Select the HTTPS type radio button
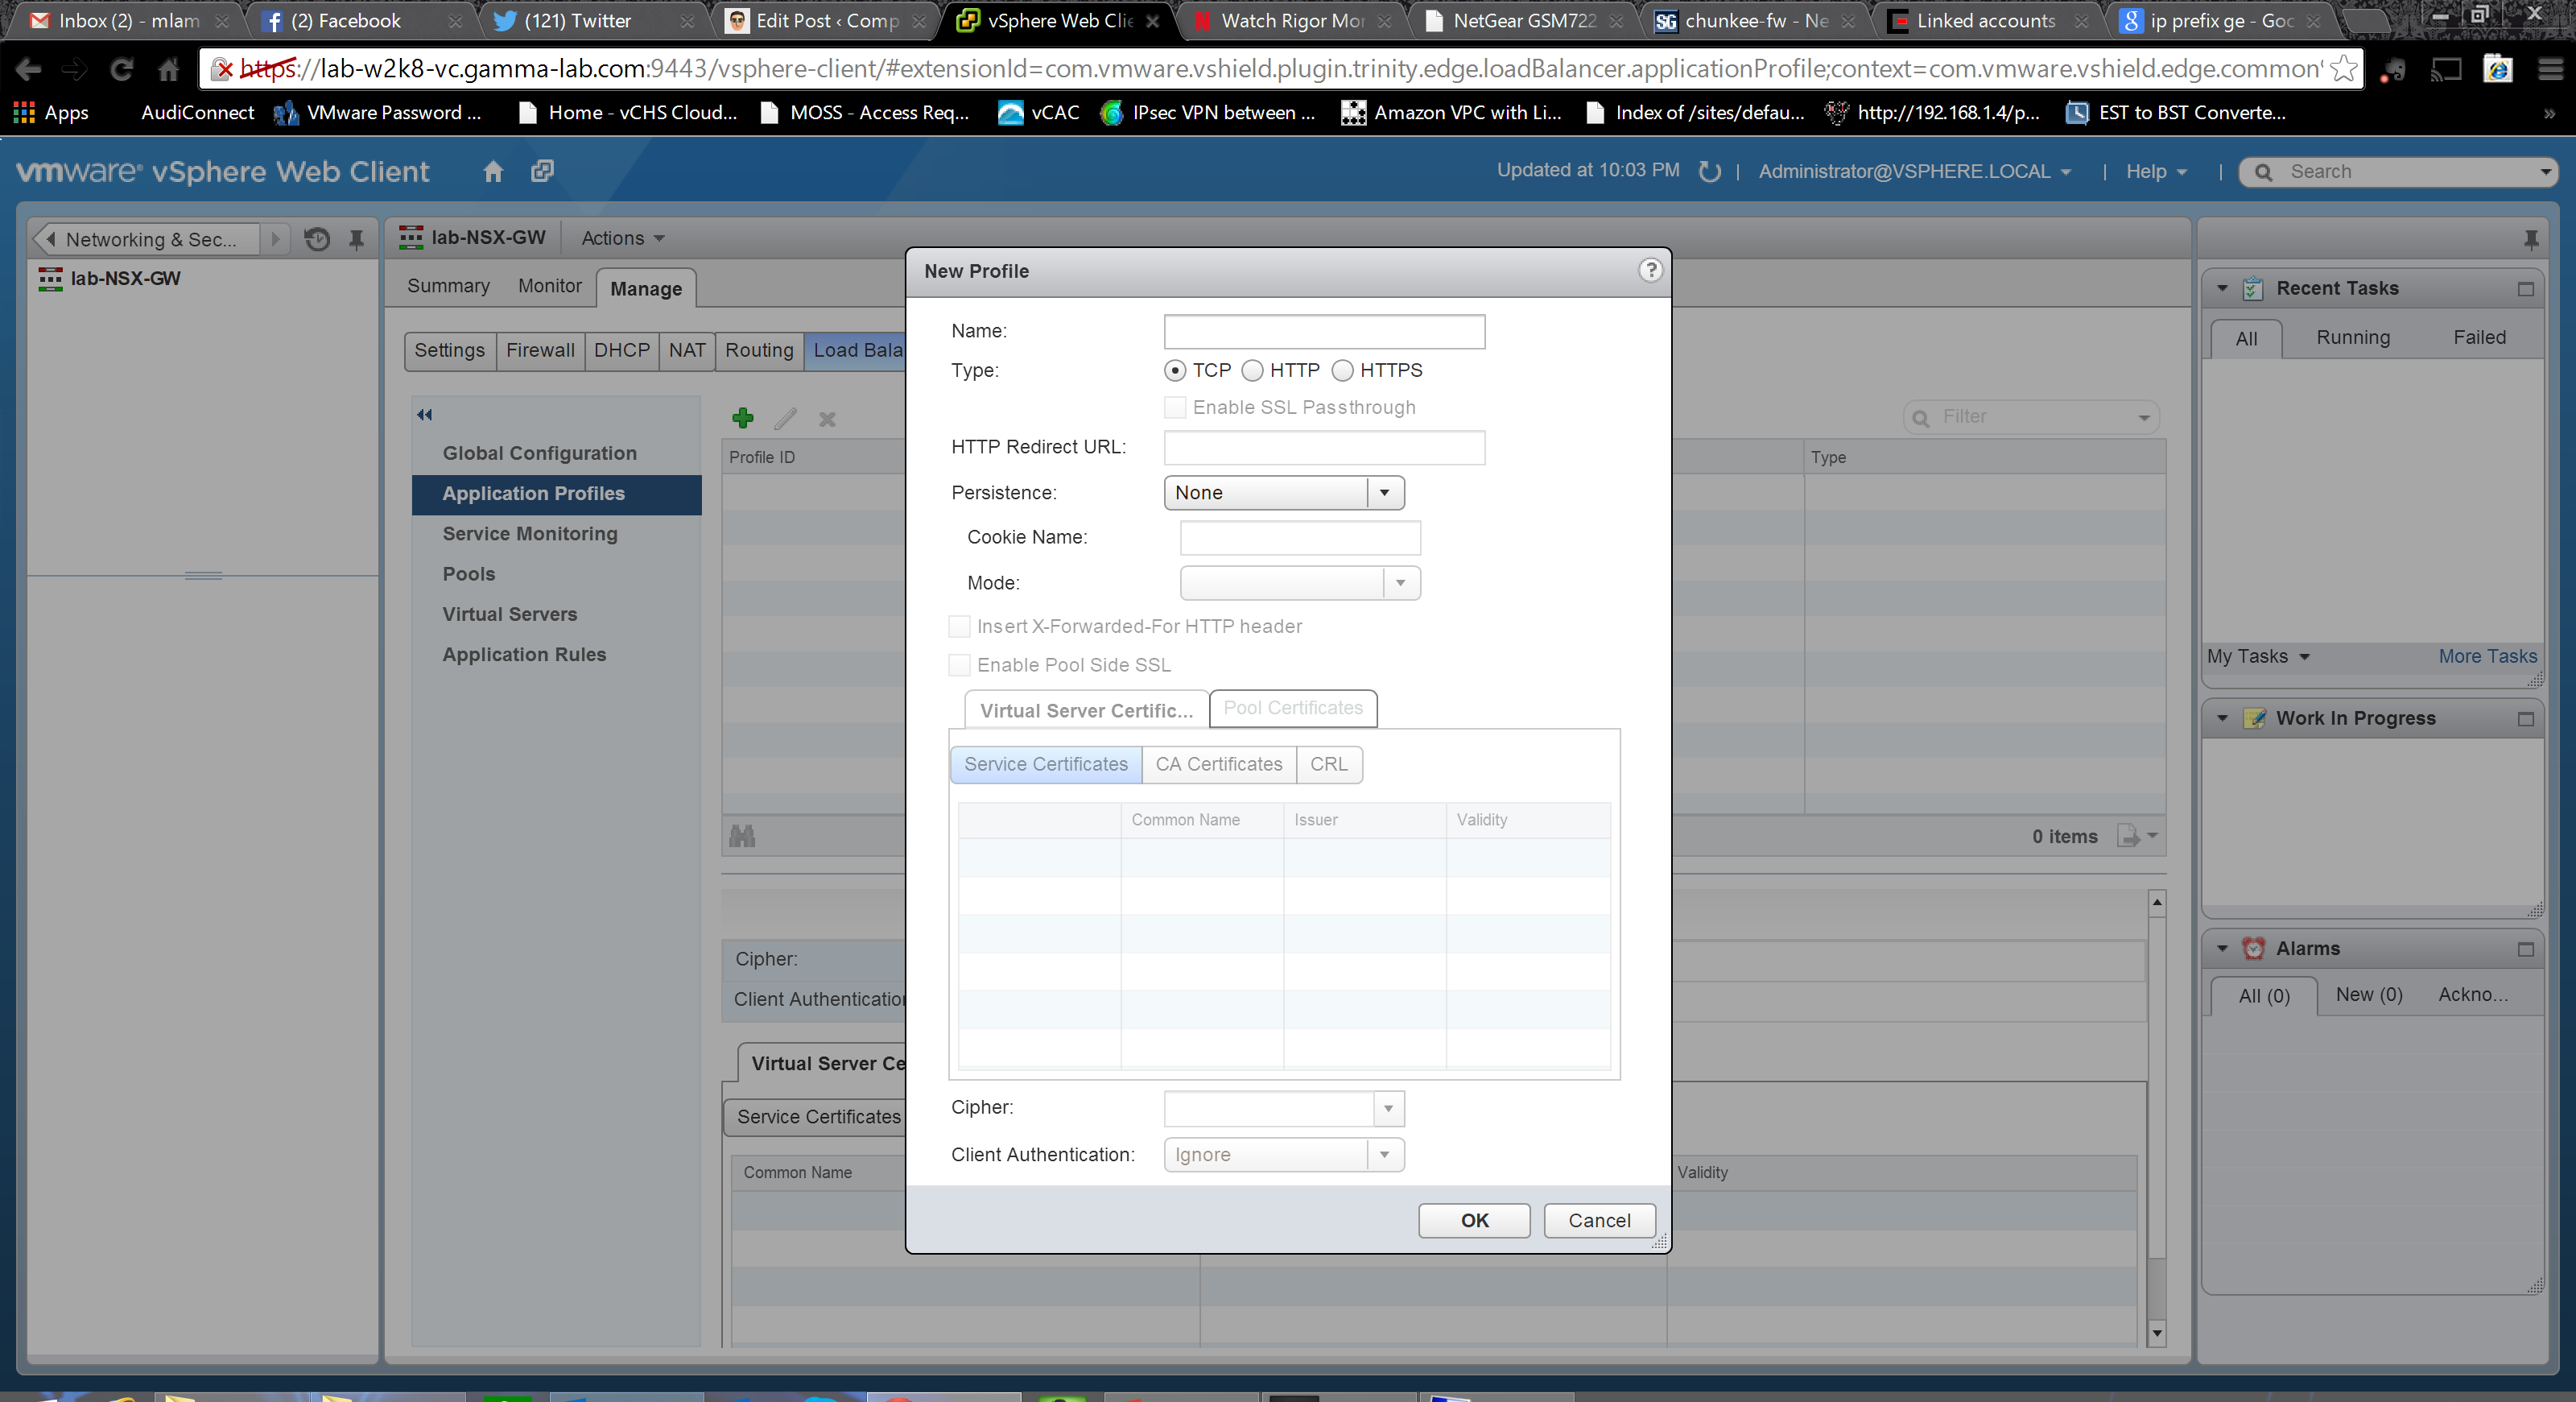The height and width of the screenshot is (1402, 2576). 1343,371
